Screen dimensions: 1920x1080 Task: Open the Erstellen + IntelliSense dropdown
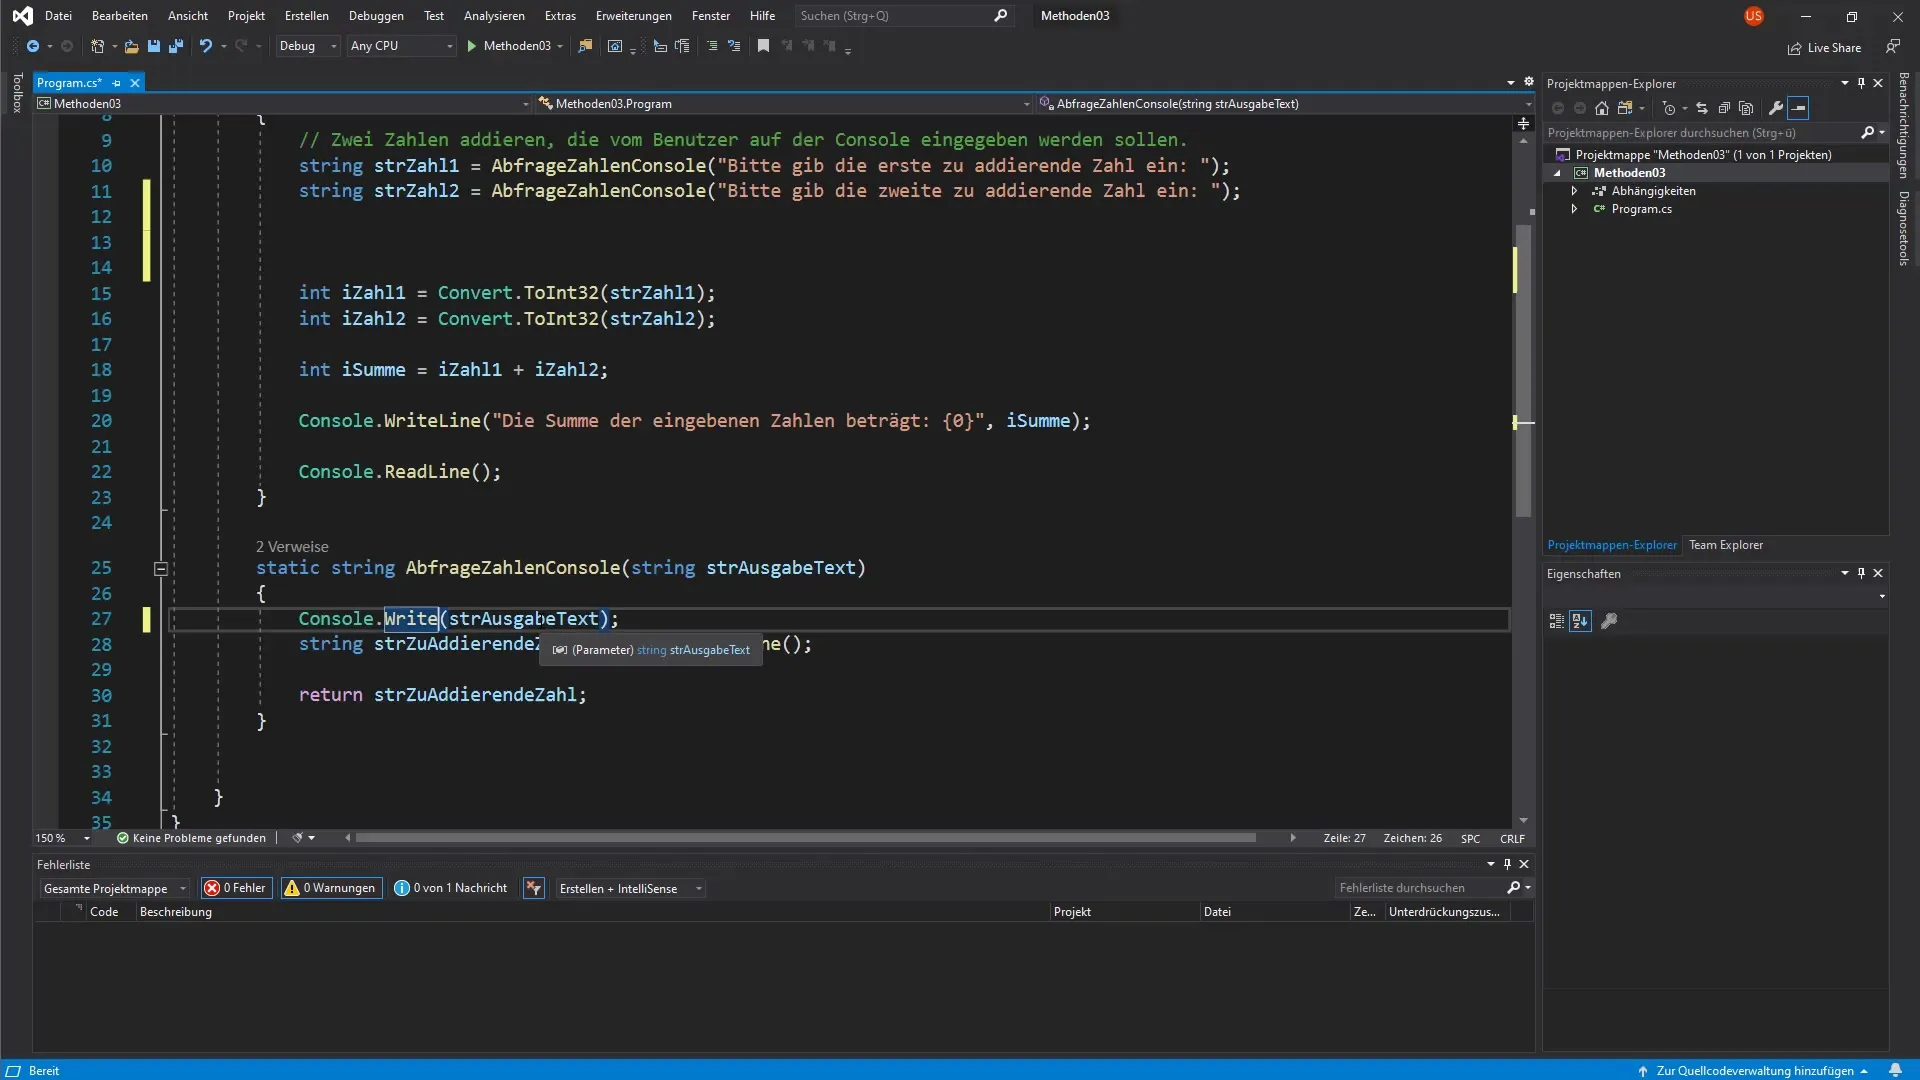click(x=630, y=888)
